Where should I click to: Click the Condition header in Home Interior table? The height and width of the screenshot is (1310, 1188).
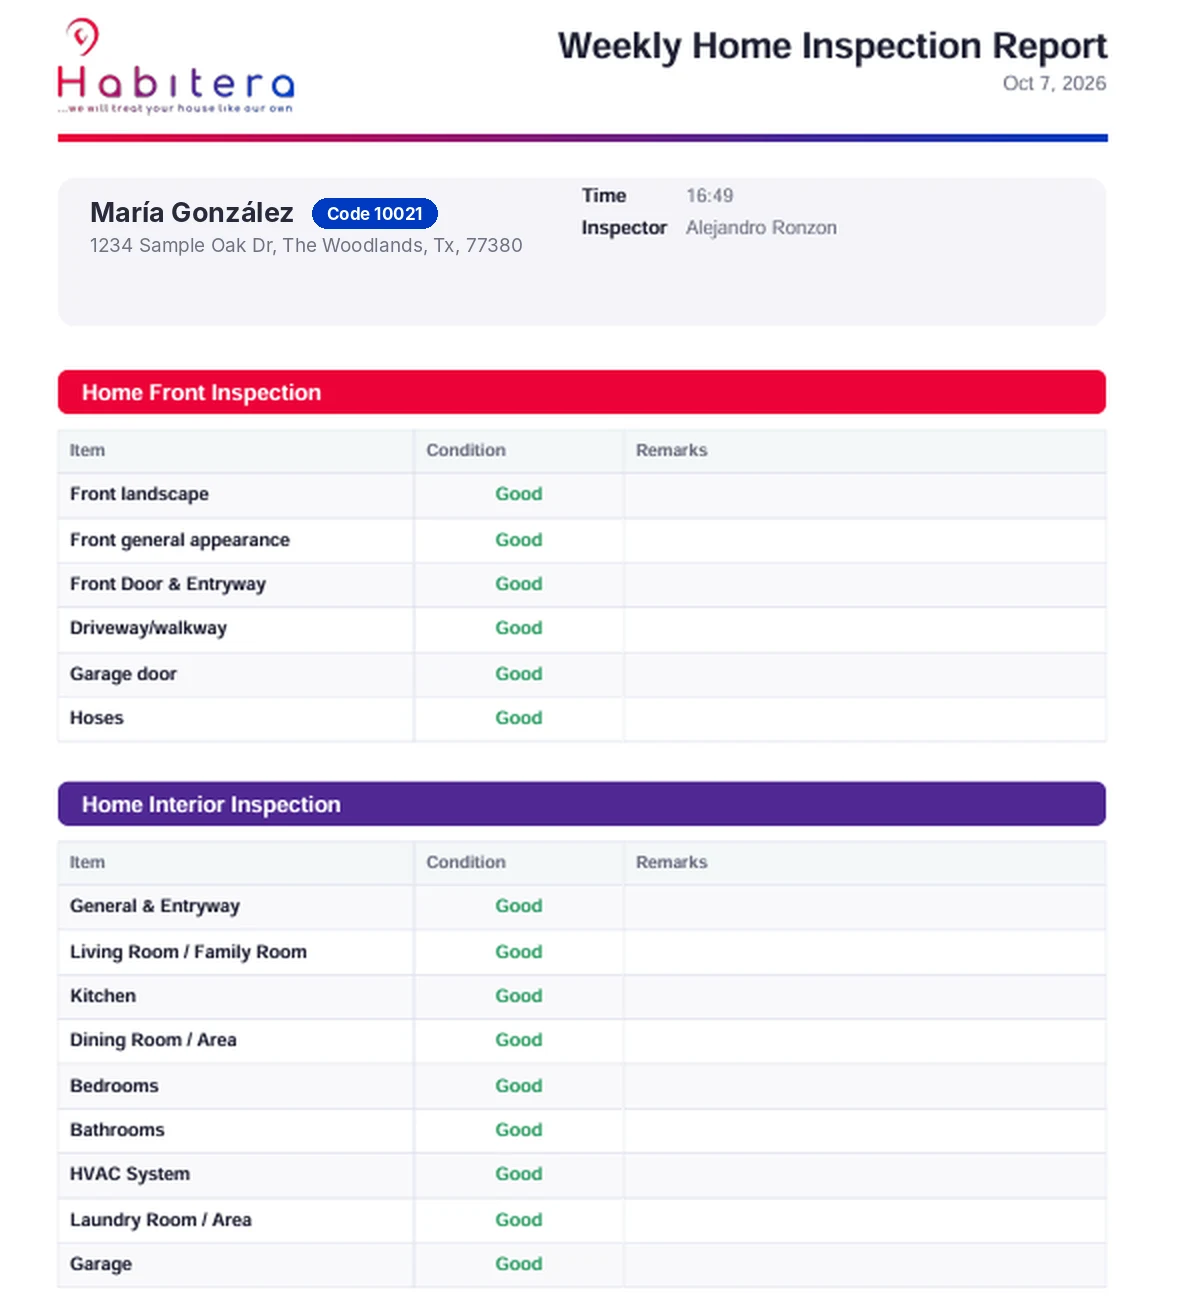(x=466, y=862)
